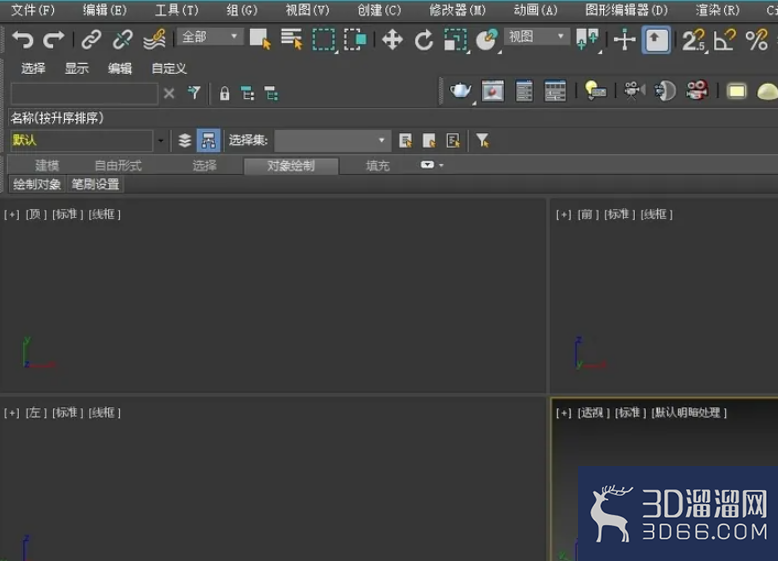This screenshot has width=778, height=561.
Task: Open the 默认 layer dropdown arrow
Action: [161, 141]
